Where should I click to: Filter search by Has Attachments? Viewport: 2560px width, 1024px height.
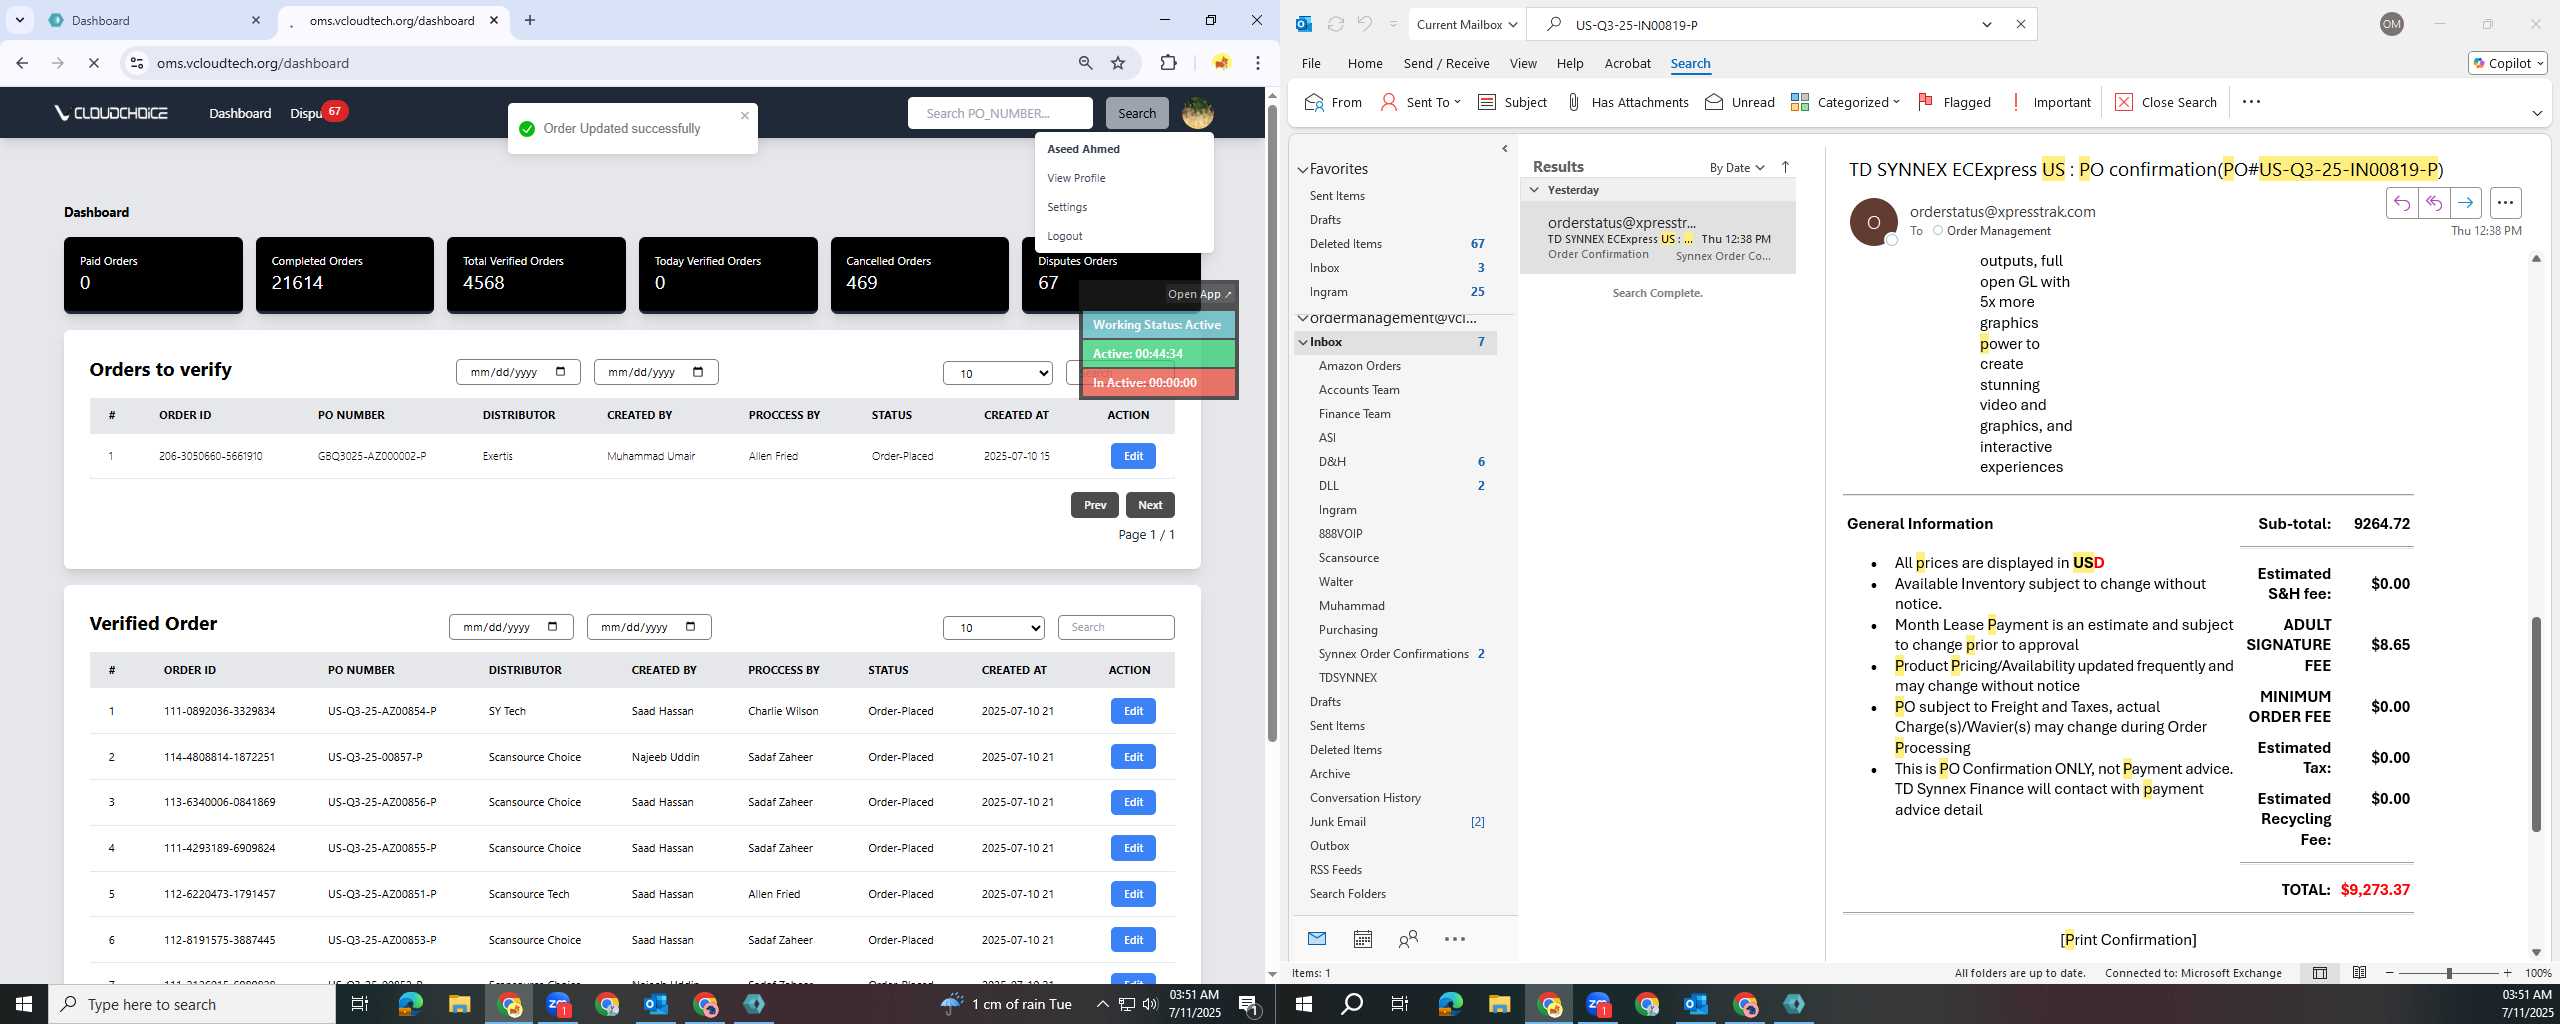[1627, 102]
